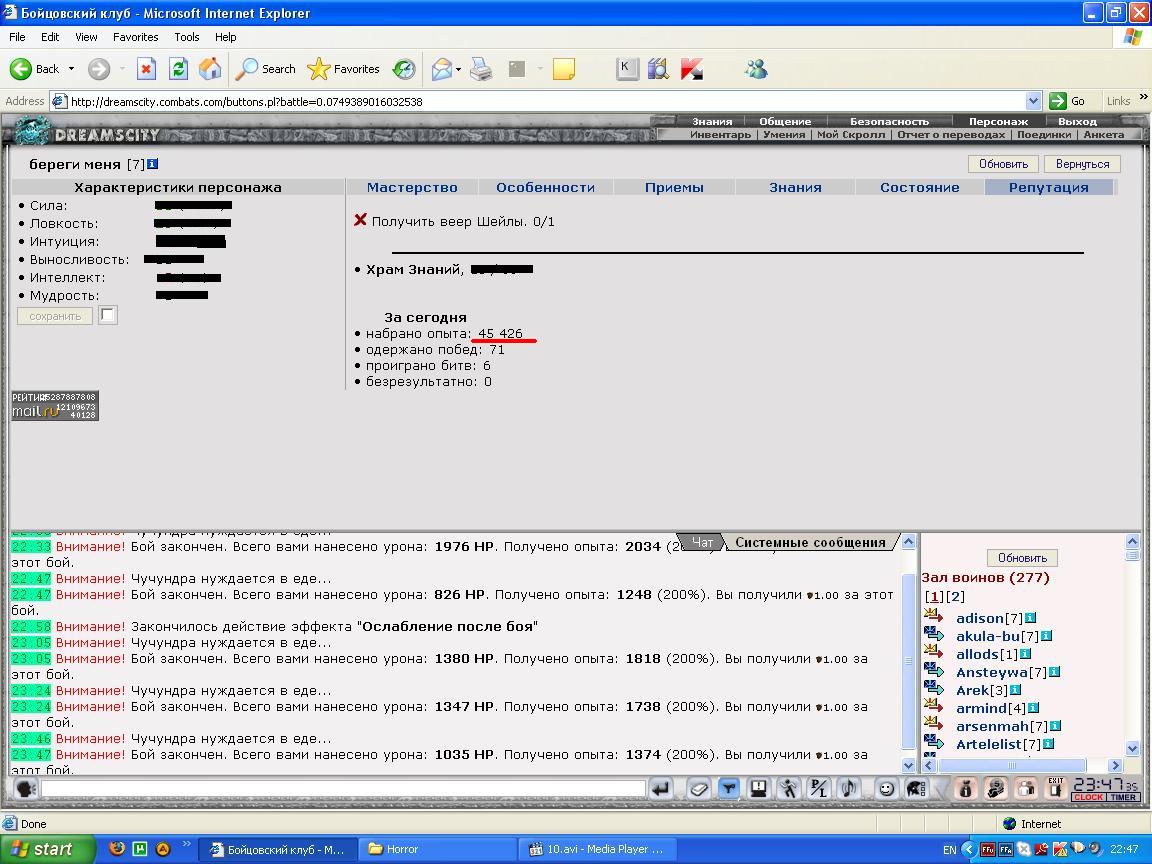Toggle the checkbox next to сохранить
Image resolution: width=1152 pixels, height=864 pixels.
click(x=107, y=315)
